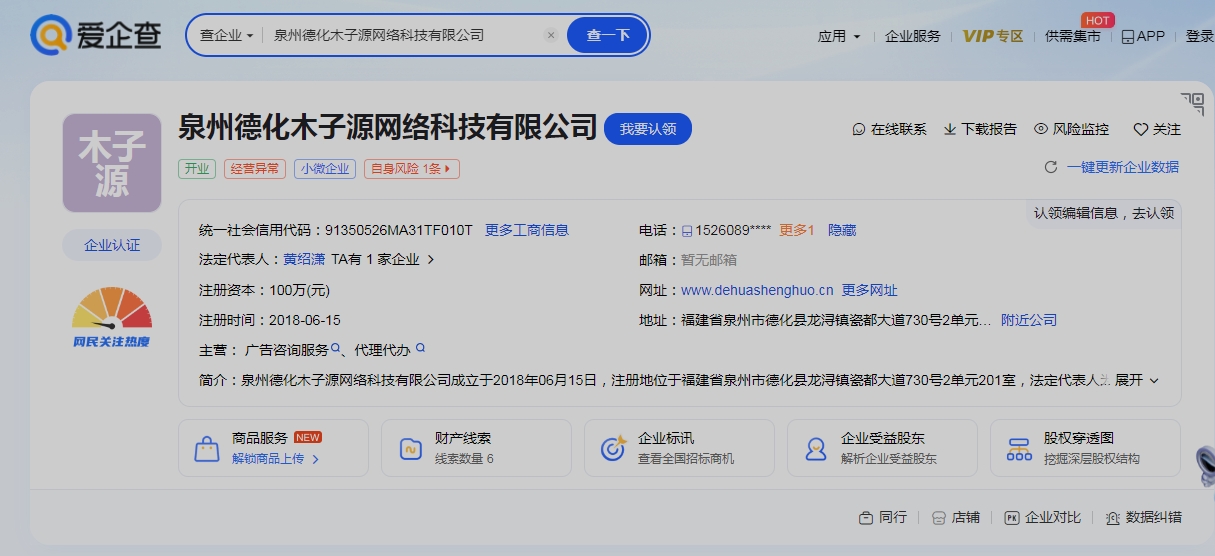Click the 登录 login link
The image size is (1215, 556).
[x=1200, y=36]
